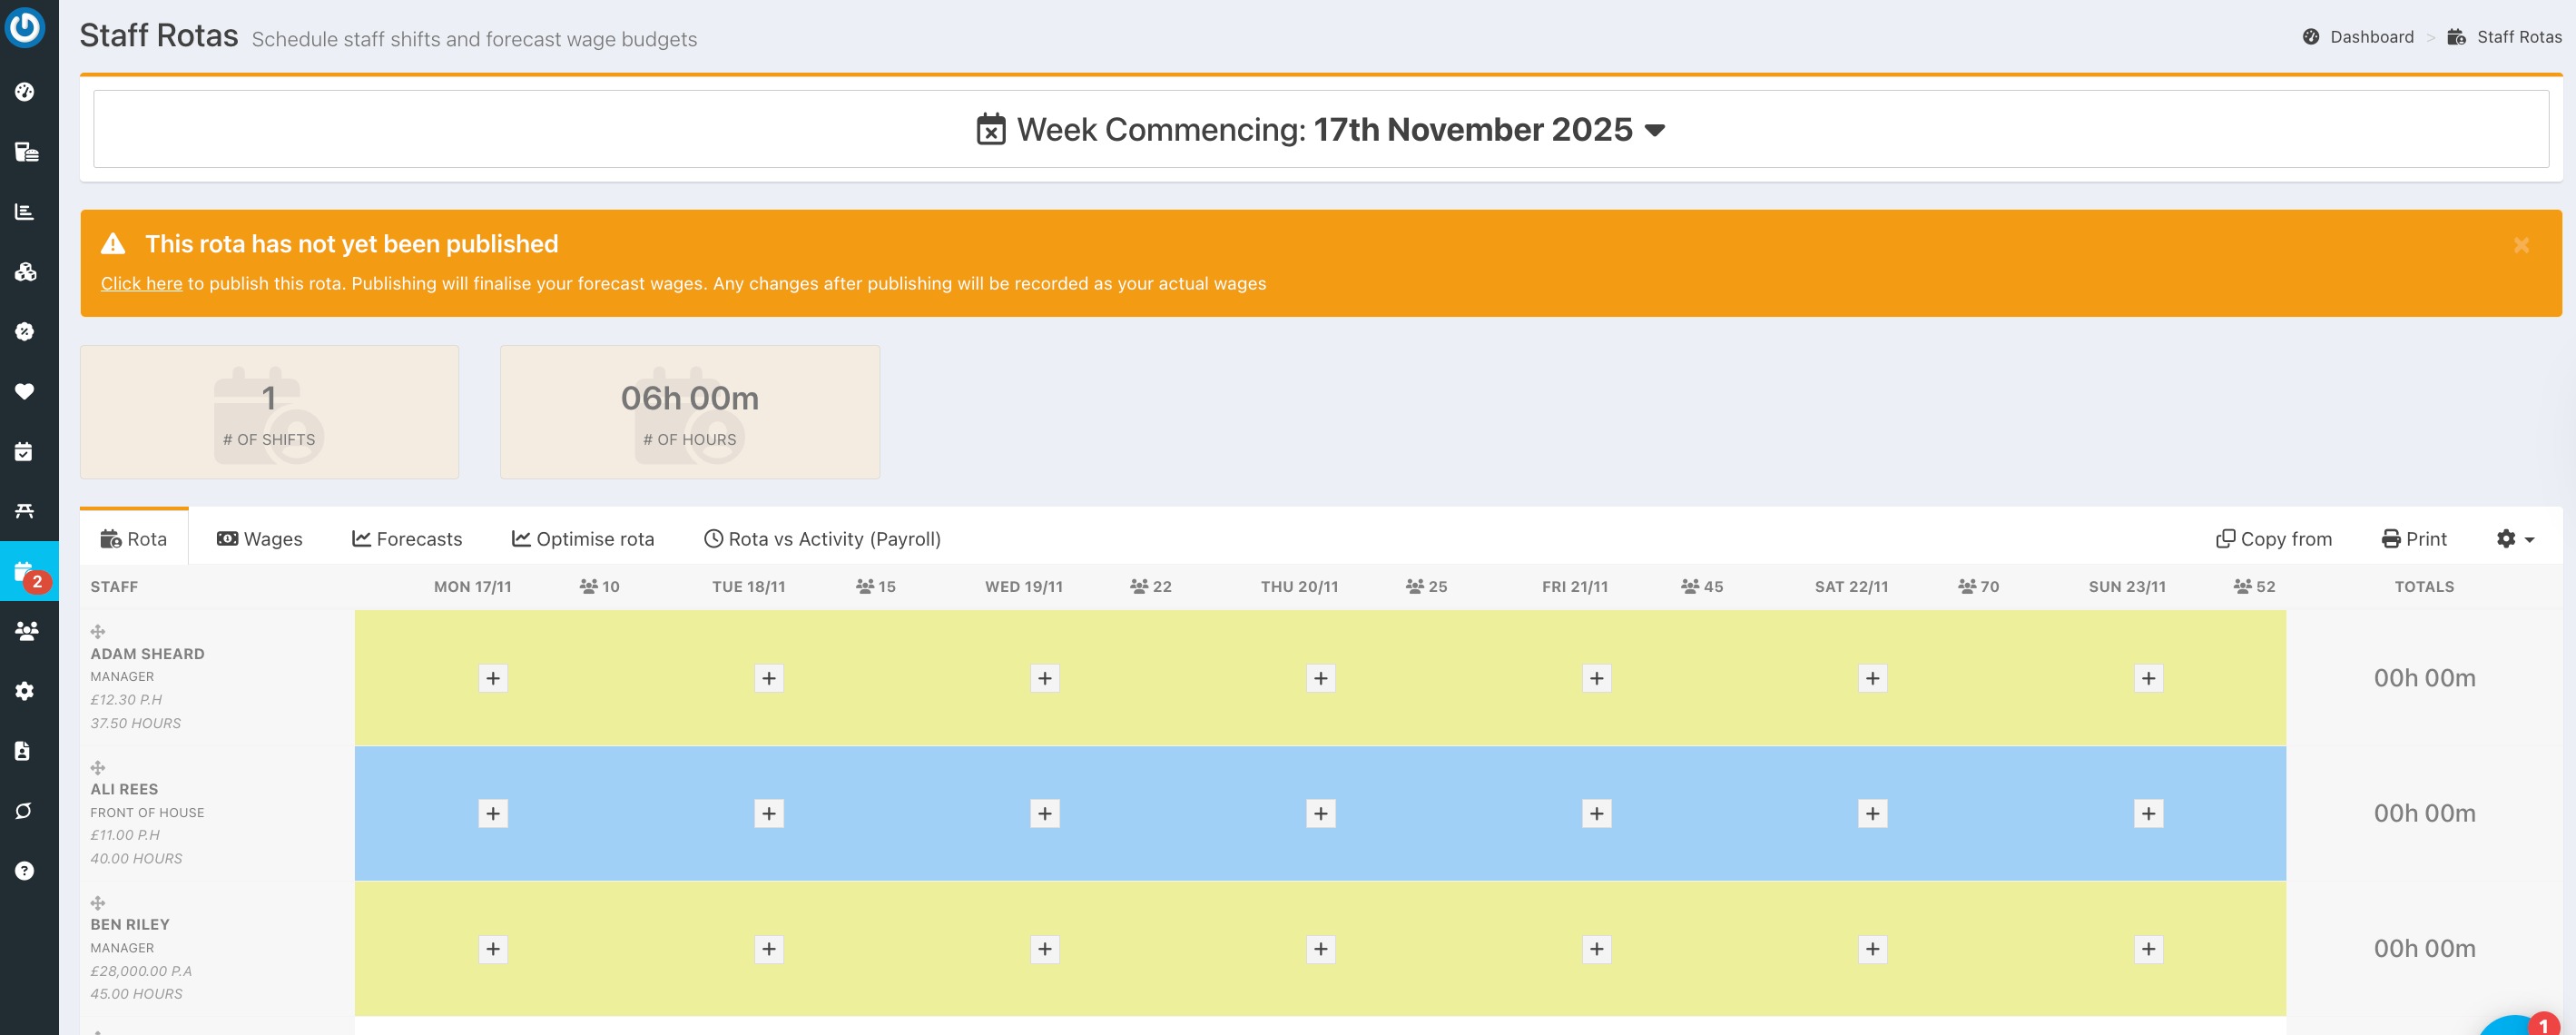This screenshot has width=2576, height=1035.
Task: Dismiss the unpublished rota warning banner
Action: [2521, 245]
